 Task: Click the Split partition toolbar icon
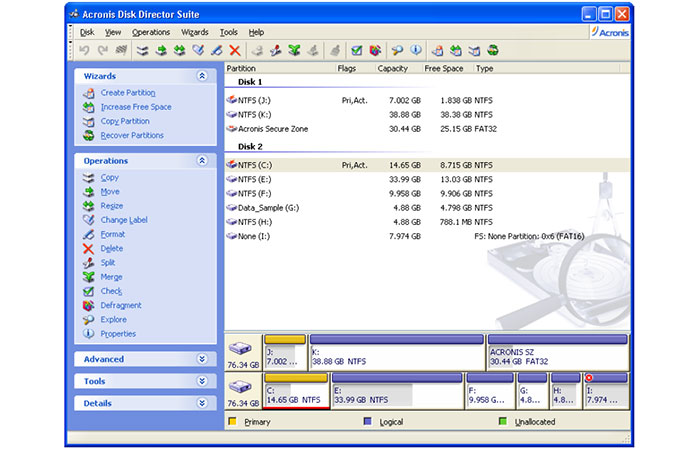click(275, 50)
